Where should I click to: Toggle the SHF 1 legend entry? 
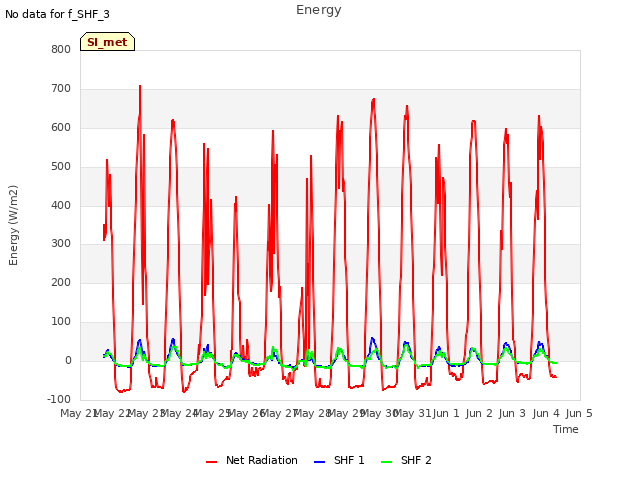(339, 460)
